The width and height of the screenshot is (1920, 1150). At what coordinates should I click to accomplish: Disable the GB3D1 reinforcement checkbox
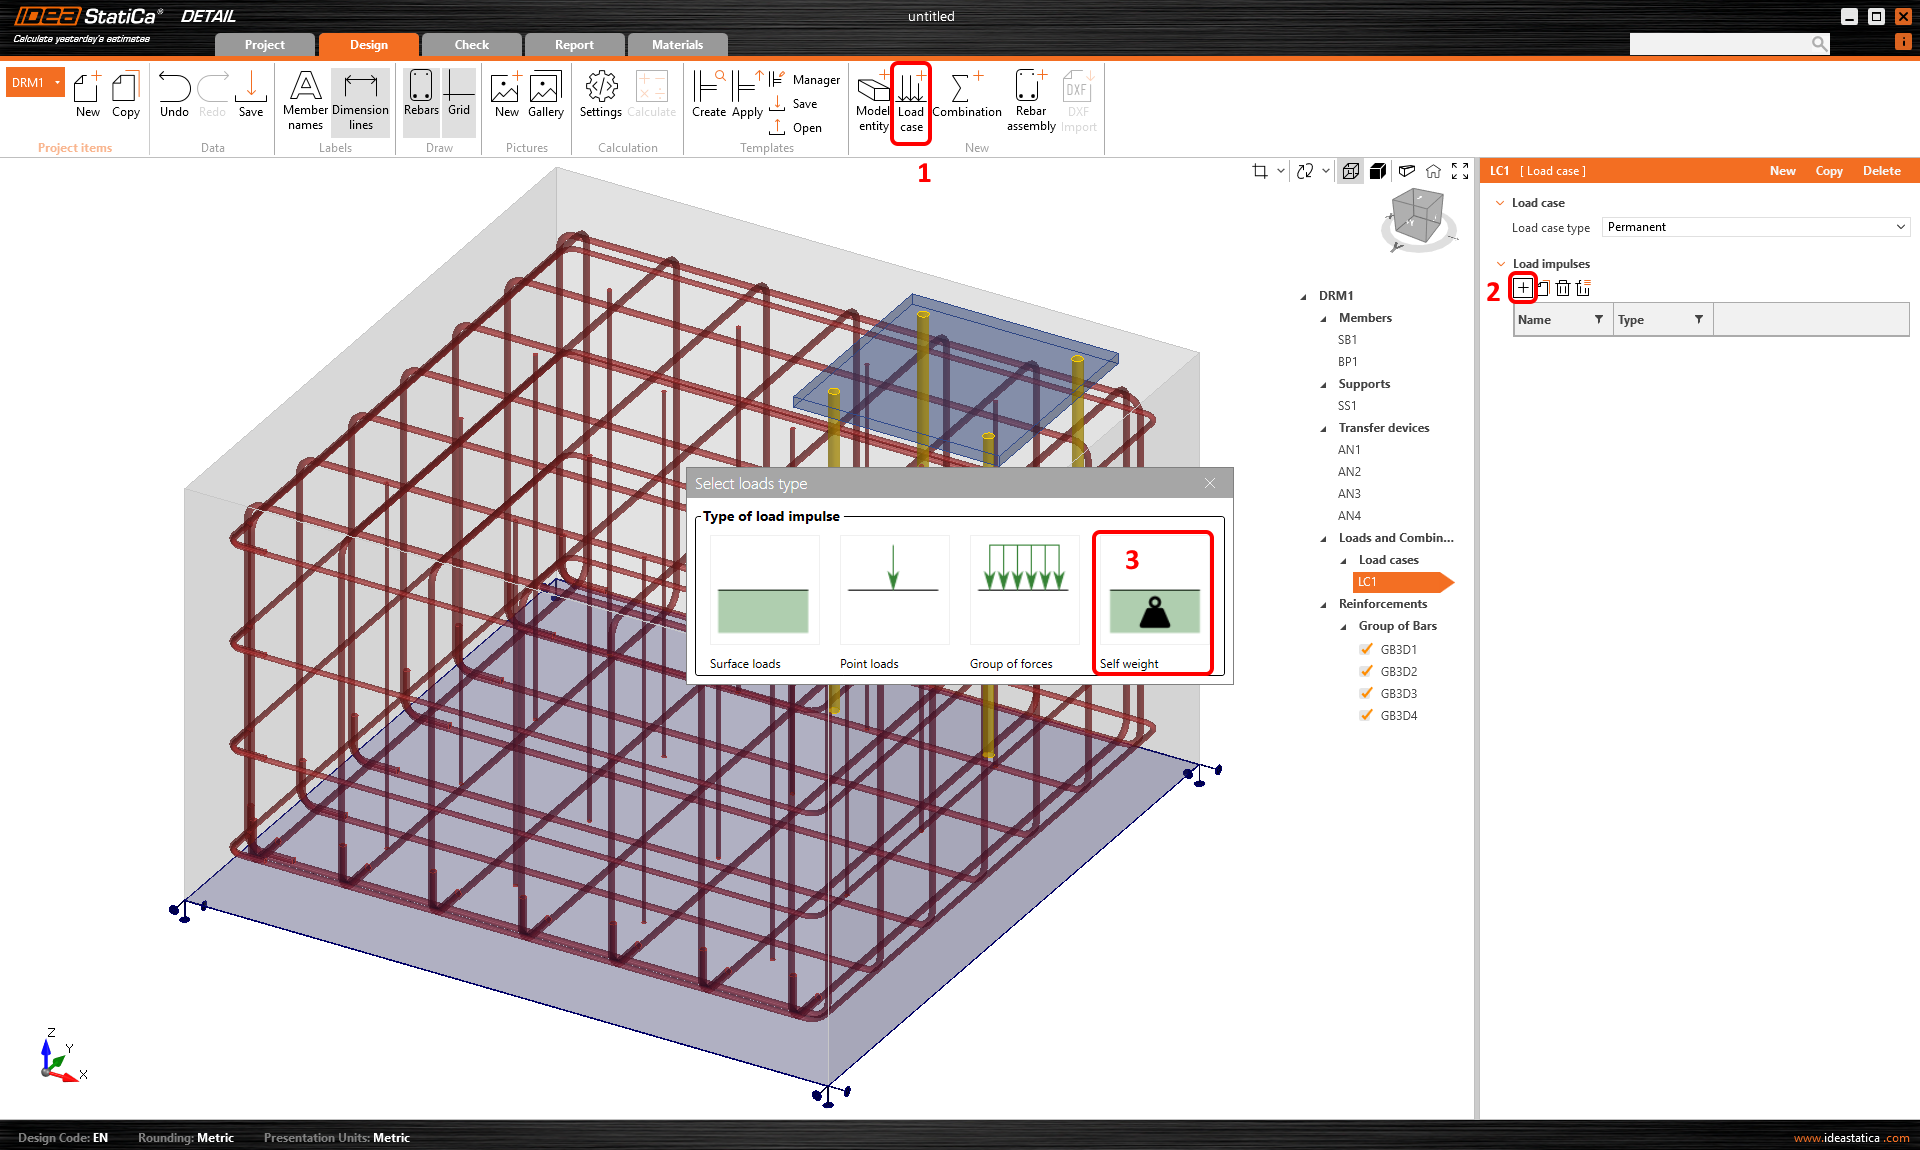(1366, 649)
